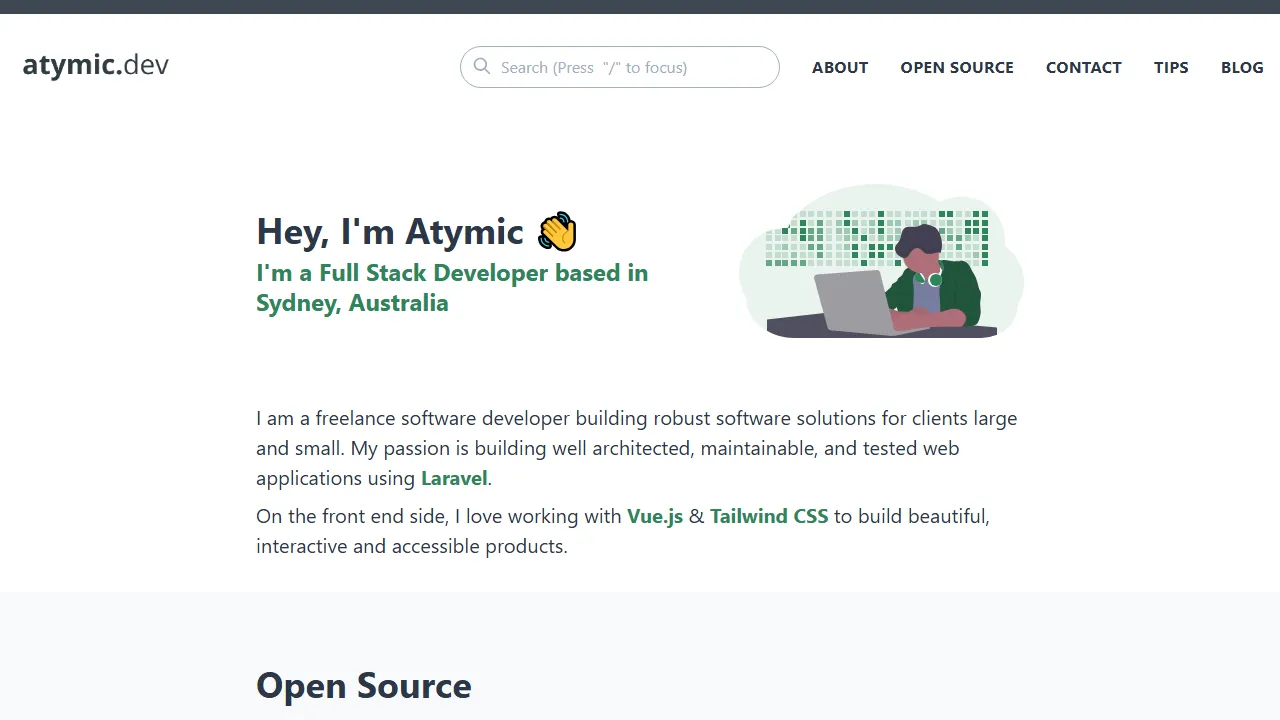Open the Tailwind CSS link

[769, 516]
